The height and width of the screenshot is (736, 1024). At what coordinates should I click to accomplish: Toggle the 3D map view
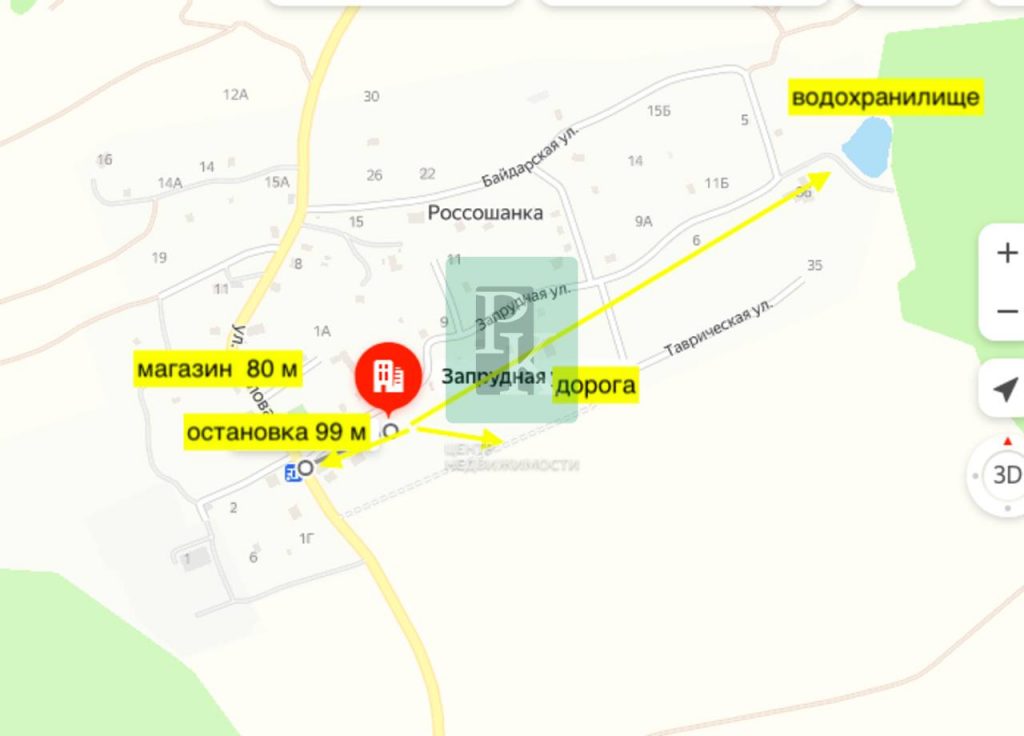coord(1005,475)
